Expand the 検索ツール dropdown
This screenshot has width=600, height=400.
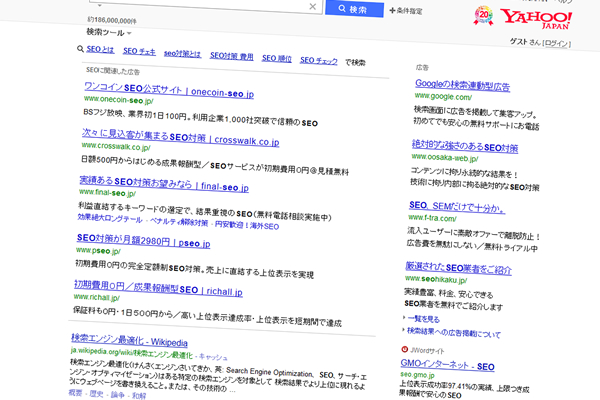tap(109, 33)
